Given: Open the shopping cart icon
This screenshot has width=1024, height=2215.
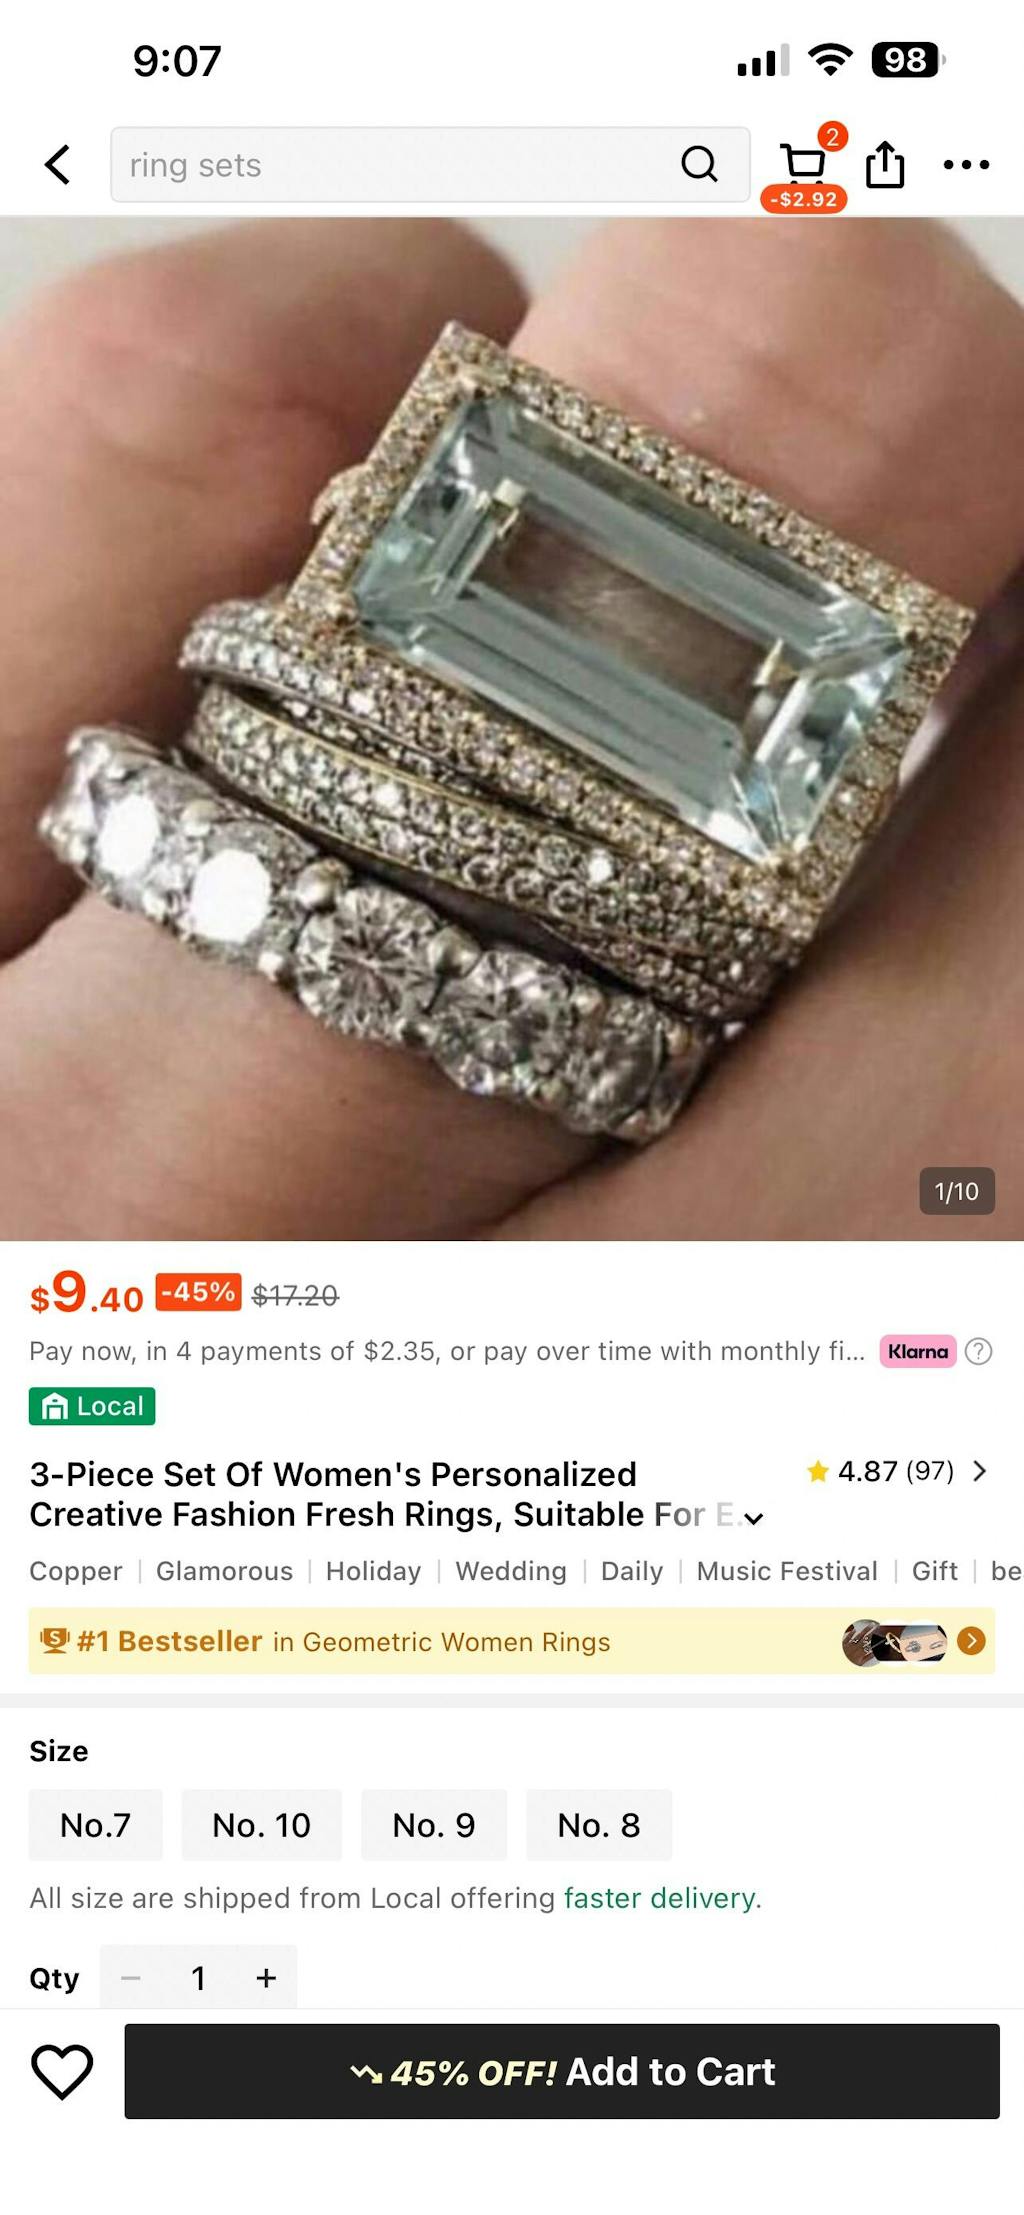Looking at the screenshot, I should pos(803,163).
